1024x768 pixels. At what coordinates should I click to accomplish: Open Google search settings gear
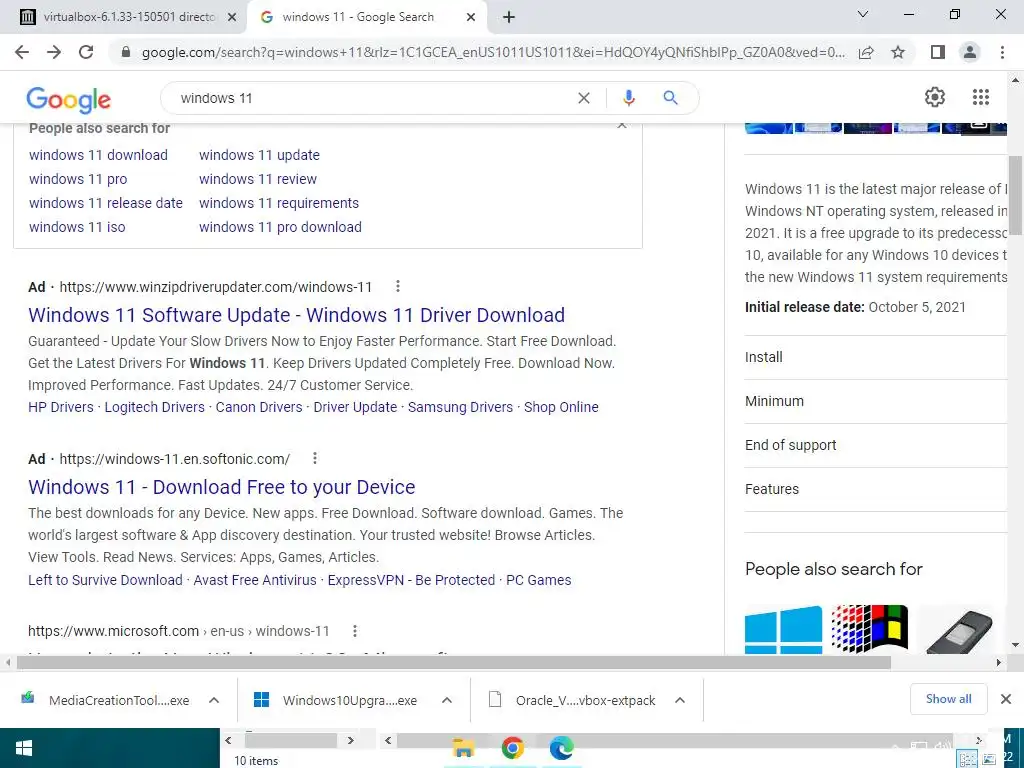(935, 97)
